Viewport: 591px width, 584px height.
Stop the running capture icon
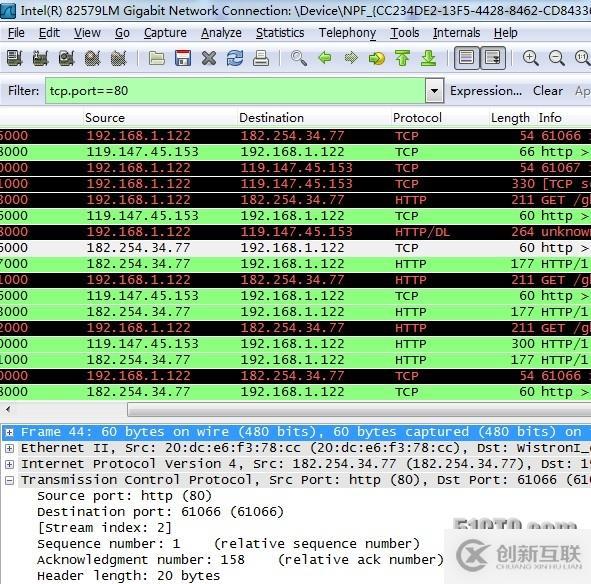point(93,58)
